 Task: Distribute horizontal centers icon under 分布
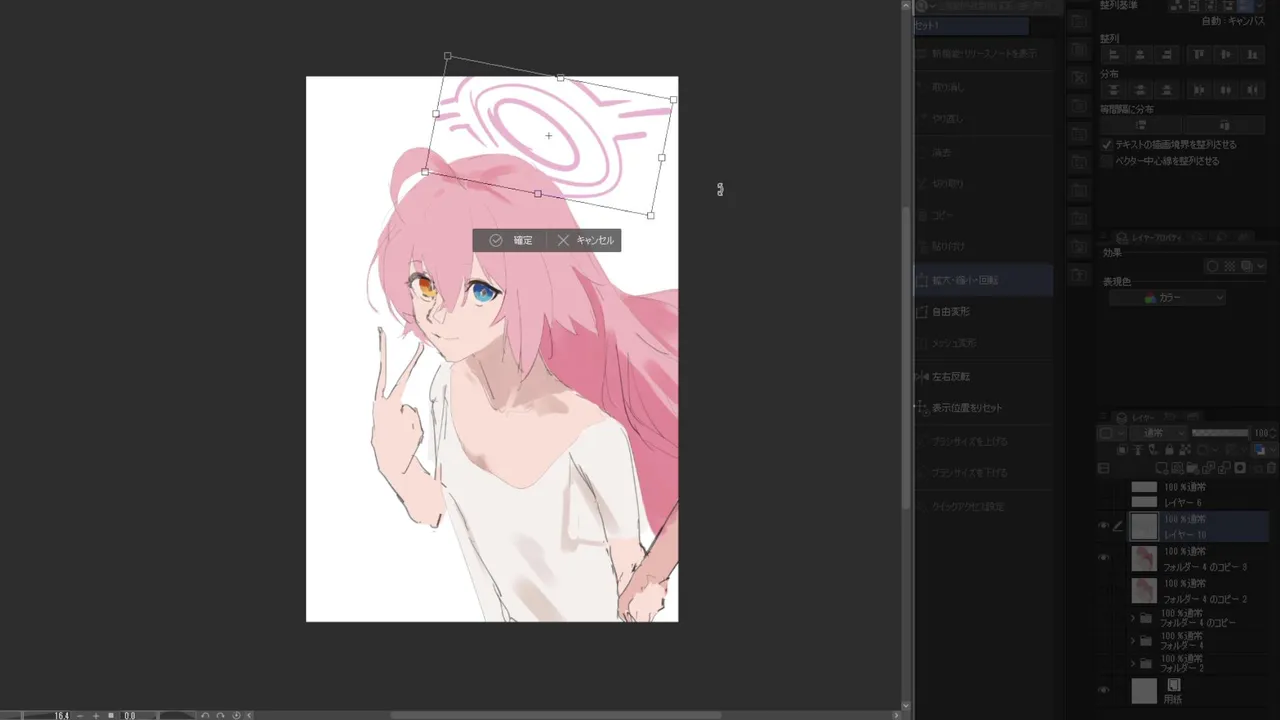(1225, 90)
